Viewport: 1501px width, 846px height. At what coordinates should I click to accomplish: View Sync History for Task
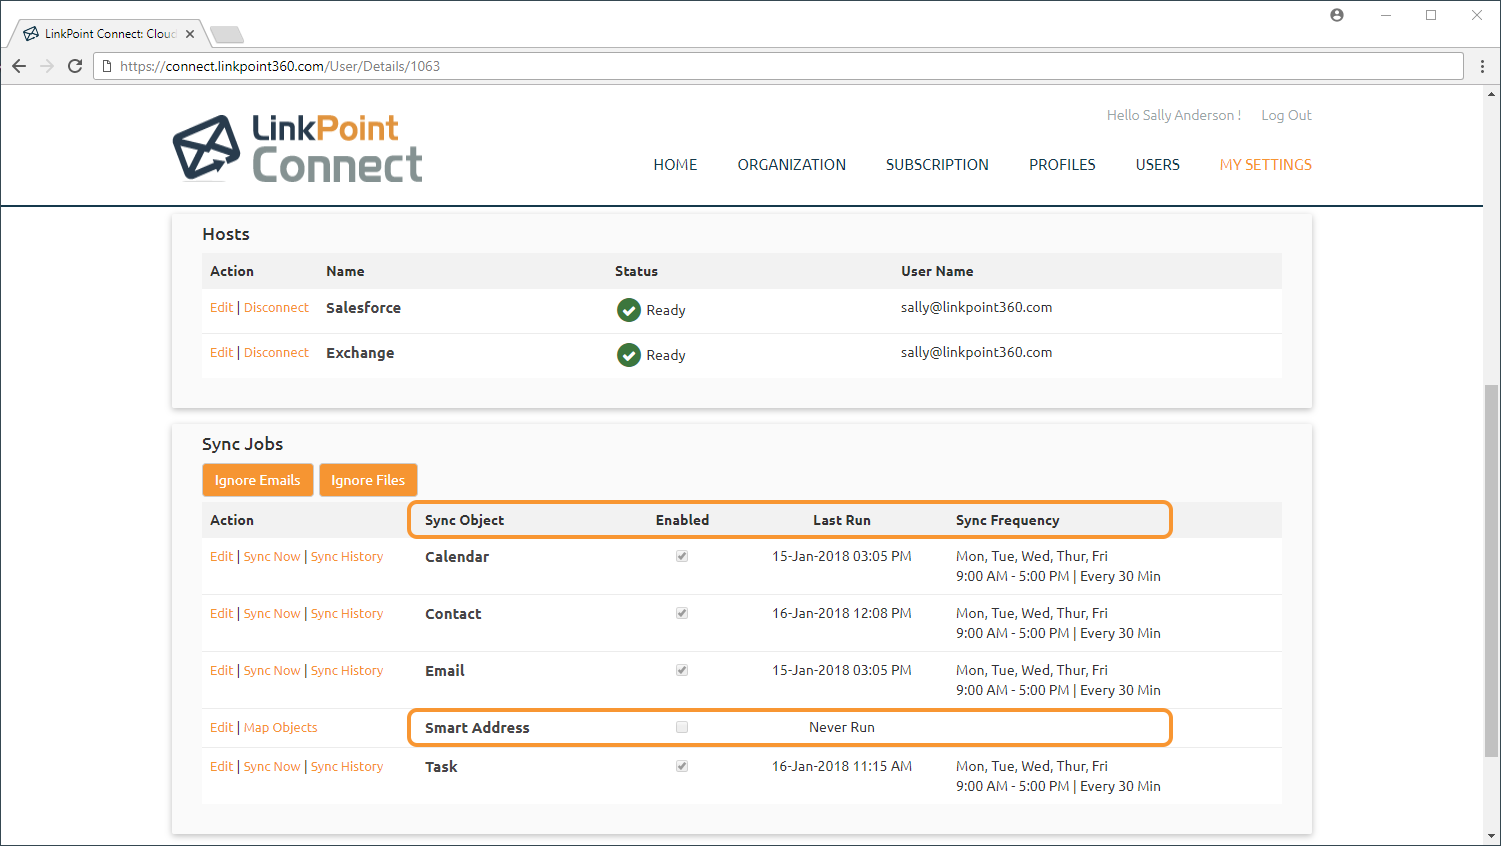pos(347,767)
